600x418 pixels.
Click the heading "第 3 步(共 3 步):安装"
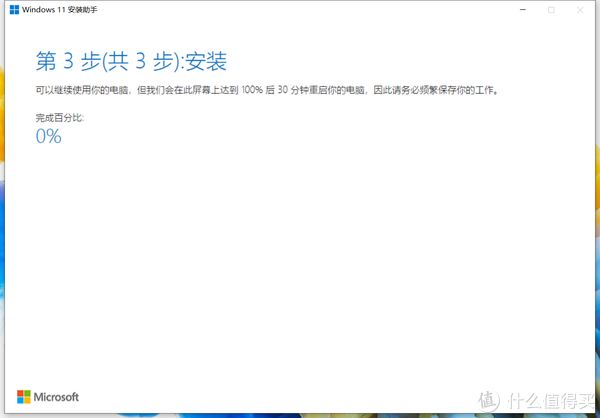[x=131, y=61]
